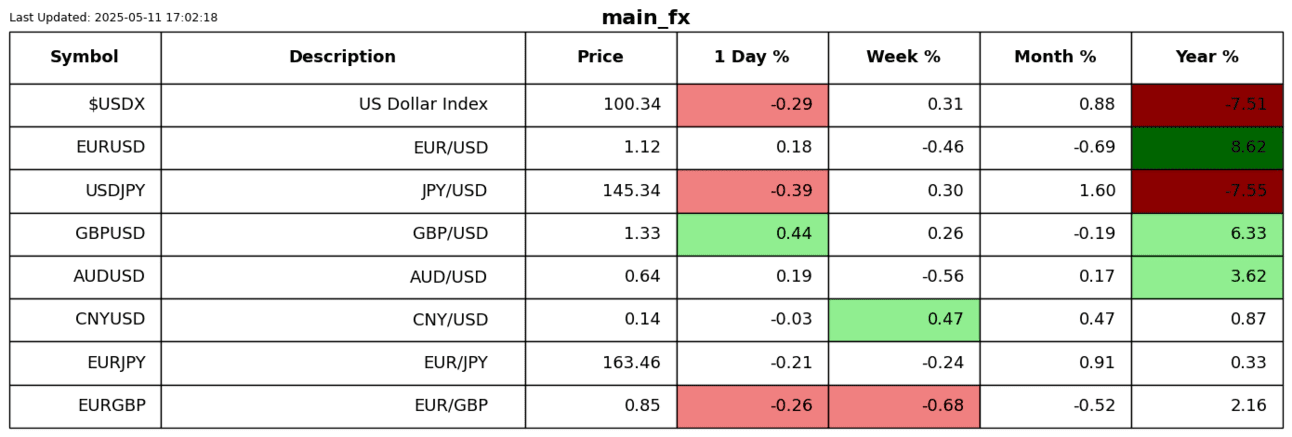Click the EURJPY price 163.46
The height and width of the screenshot is (437, 1292).
pos(600,363)
